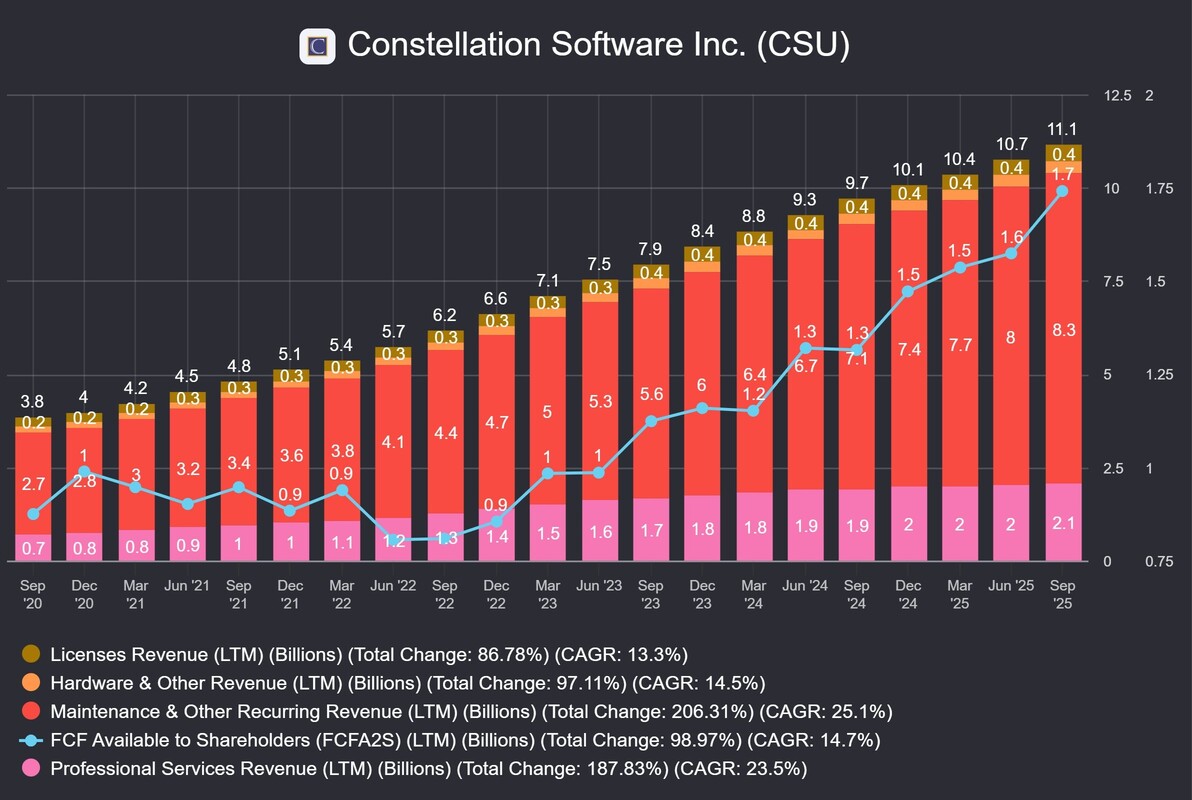Click the Licenses Revenue legend color dot

[31, 654]
